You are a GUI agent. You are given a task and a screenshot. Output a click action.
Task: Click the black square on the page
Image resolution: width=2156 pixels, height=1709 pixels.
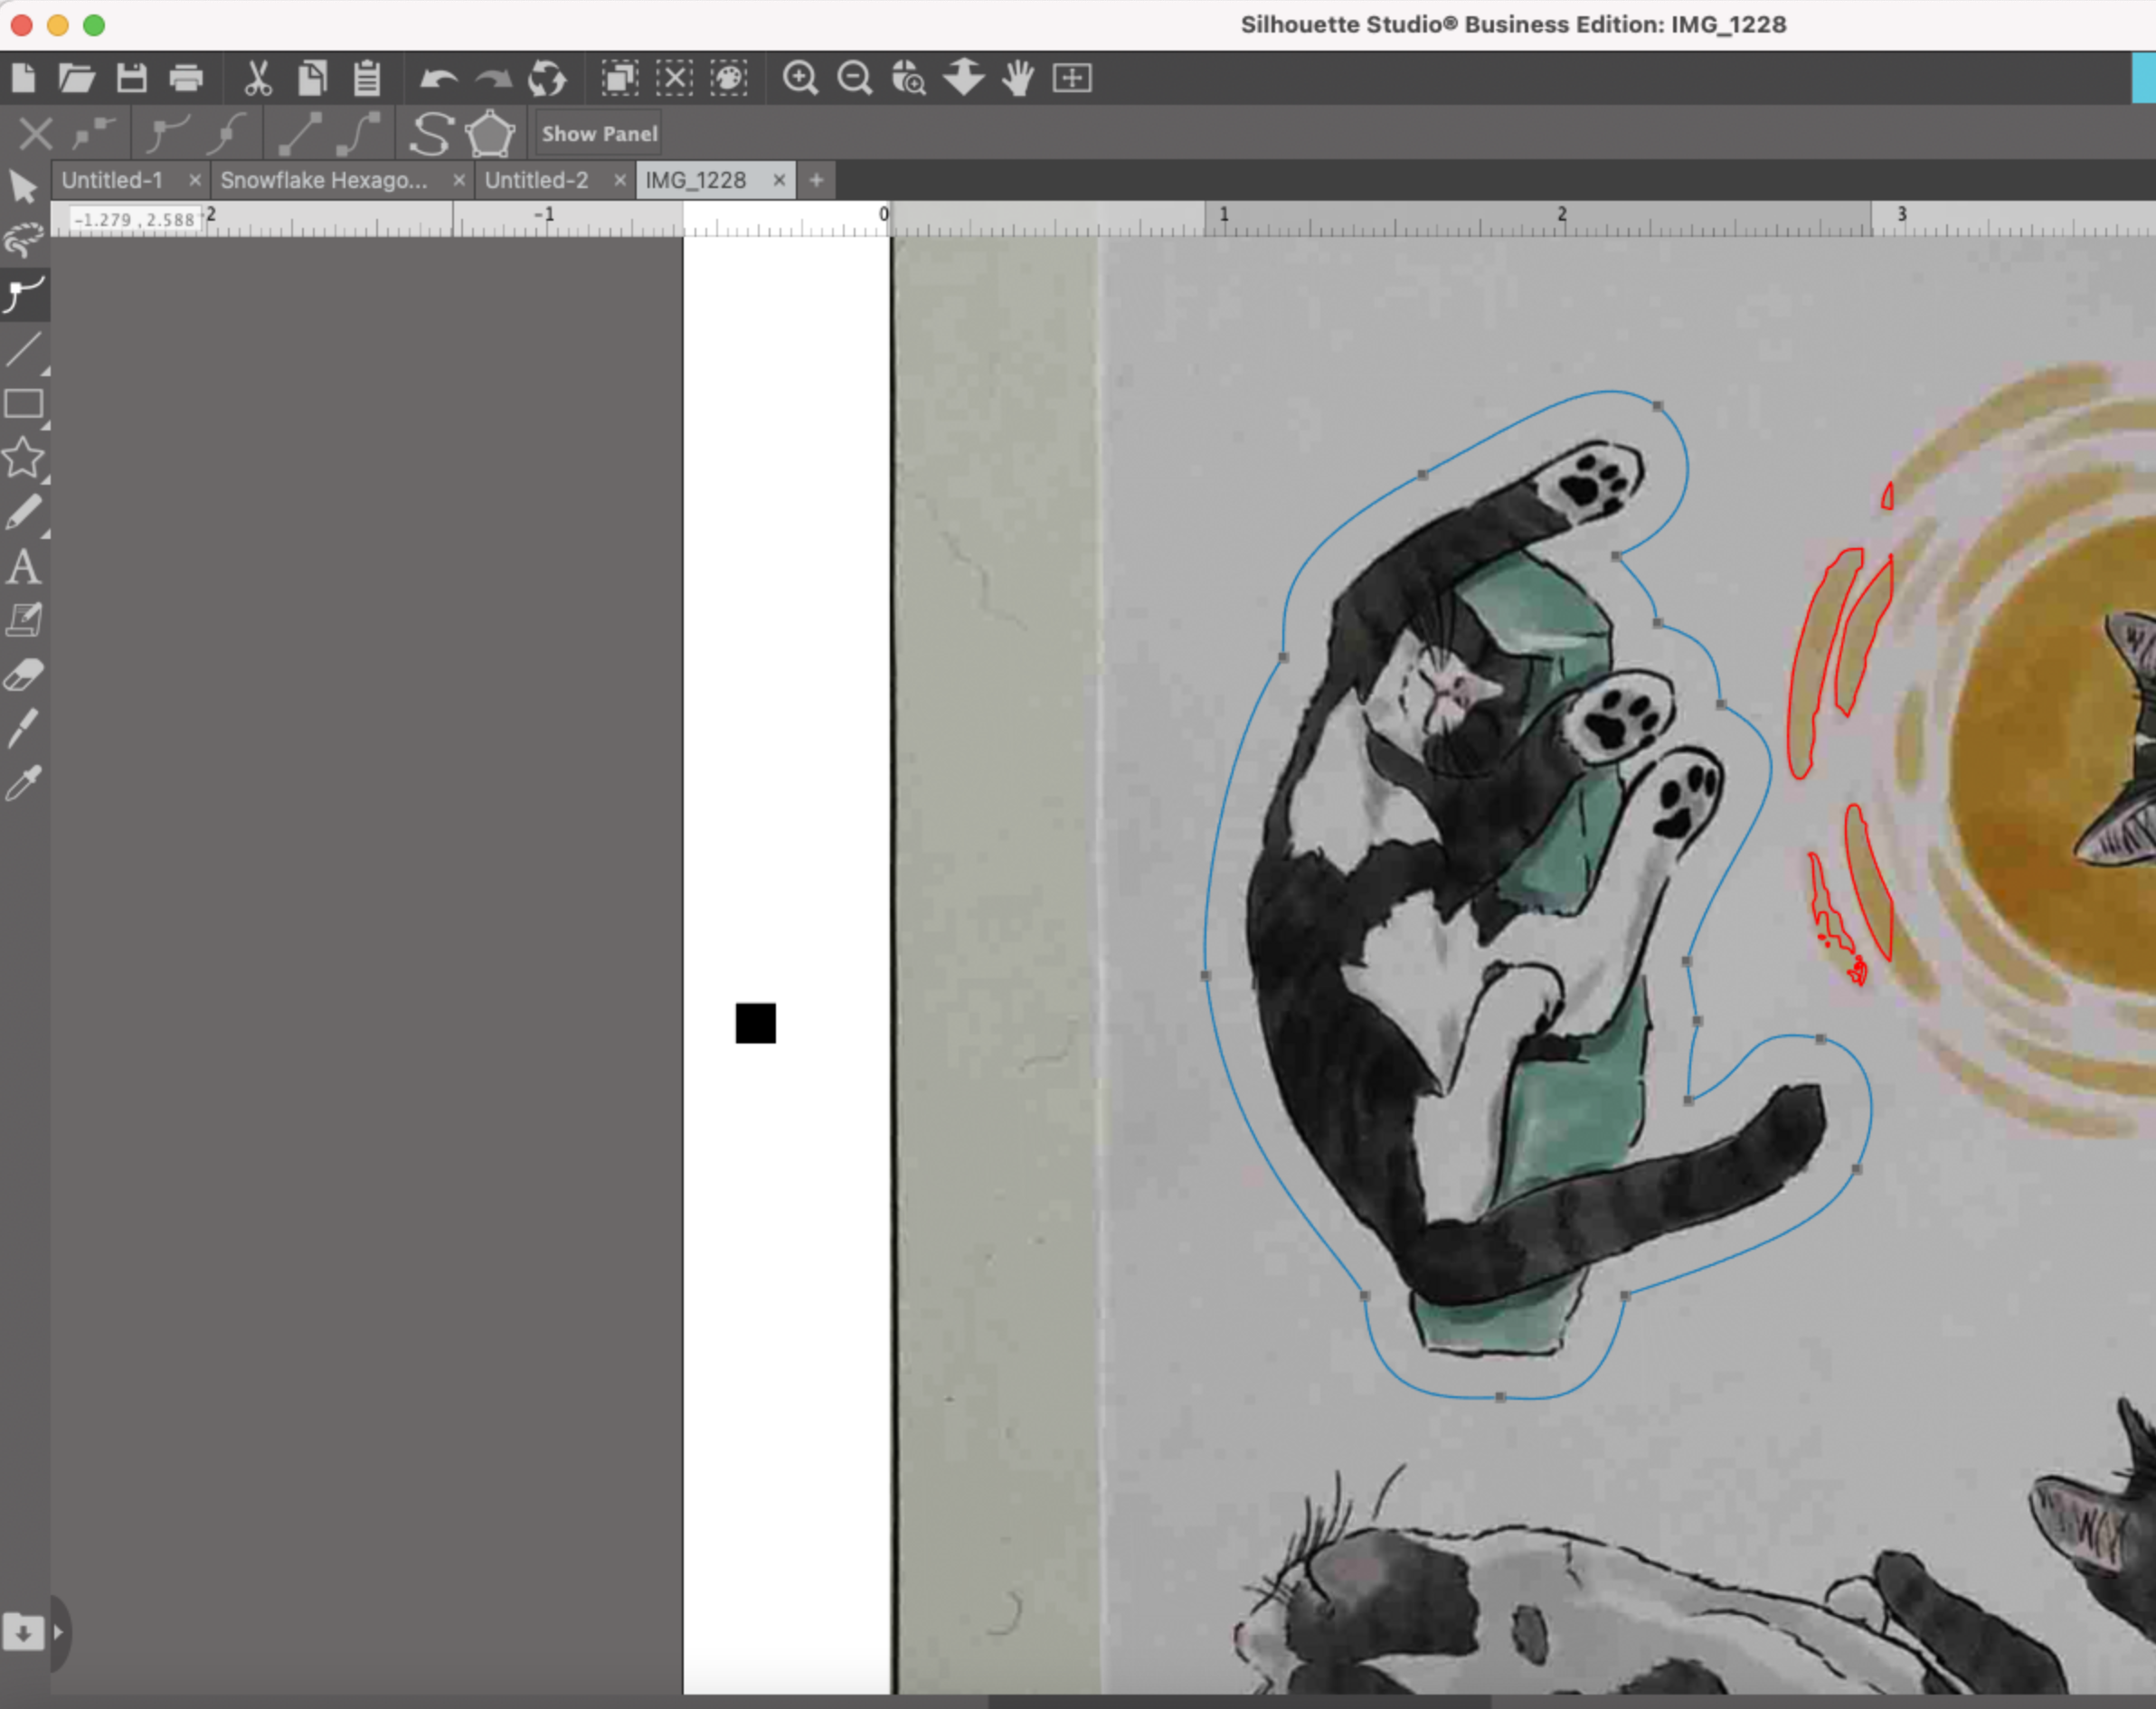point(755,1023)
